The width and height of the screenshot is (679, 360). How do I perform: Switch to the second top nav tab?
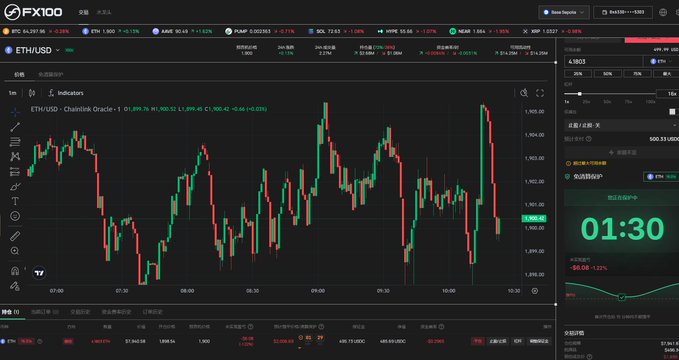[x=104, y=12]
